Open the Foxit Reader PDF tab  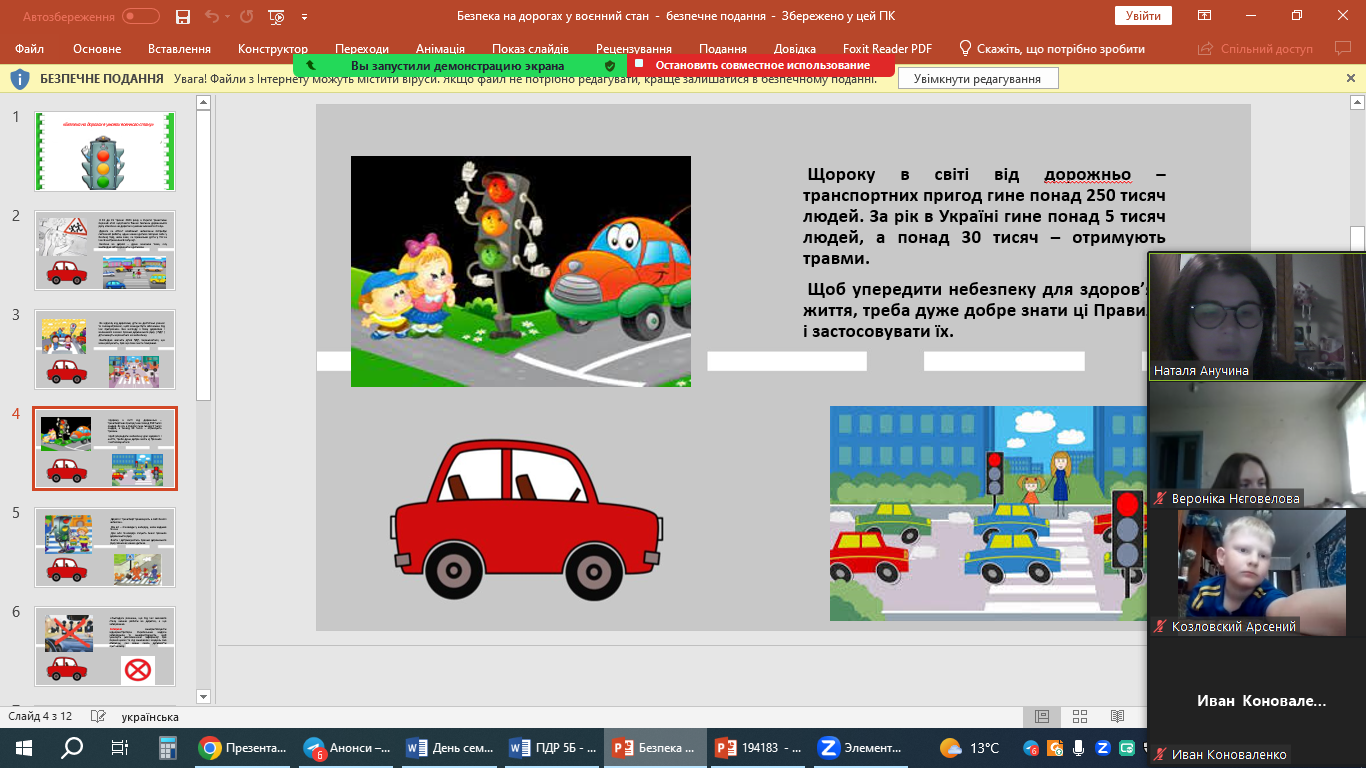pos(885,49)
